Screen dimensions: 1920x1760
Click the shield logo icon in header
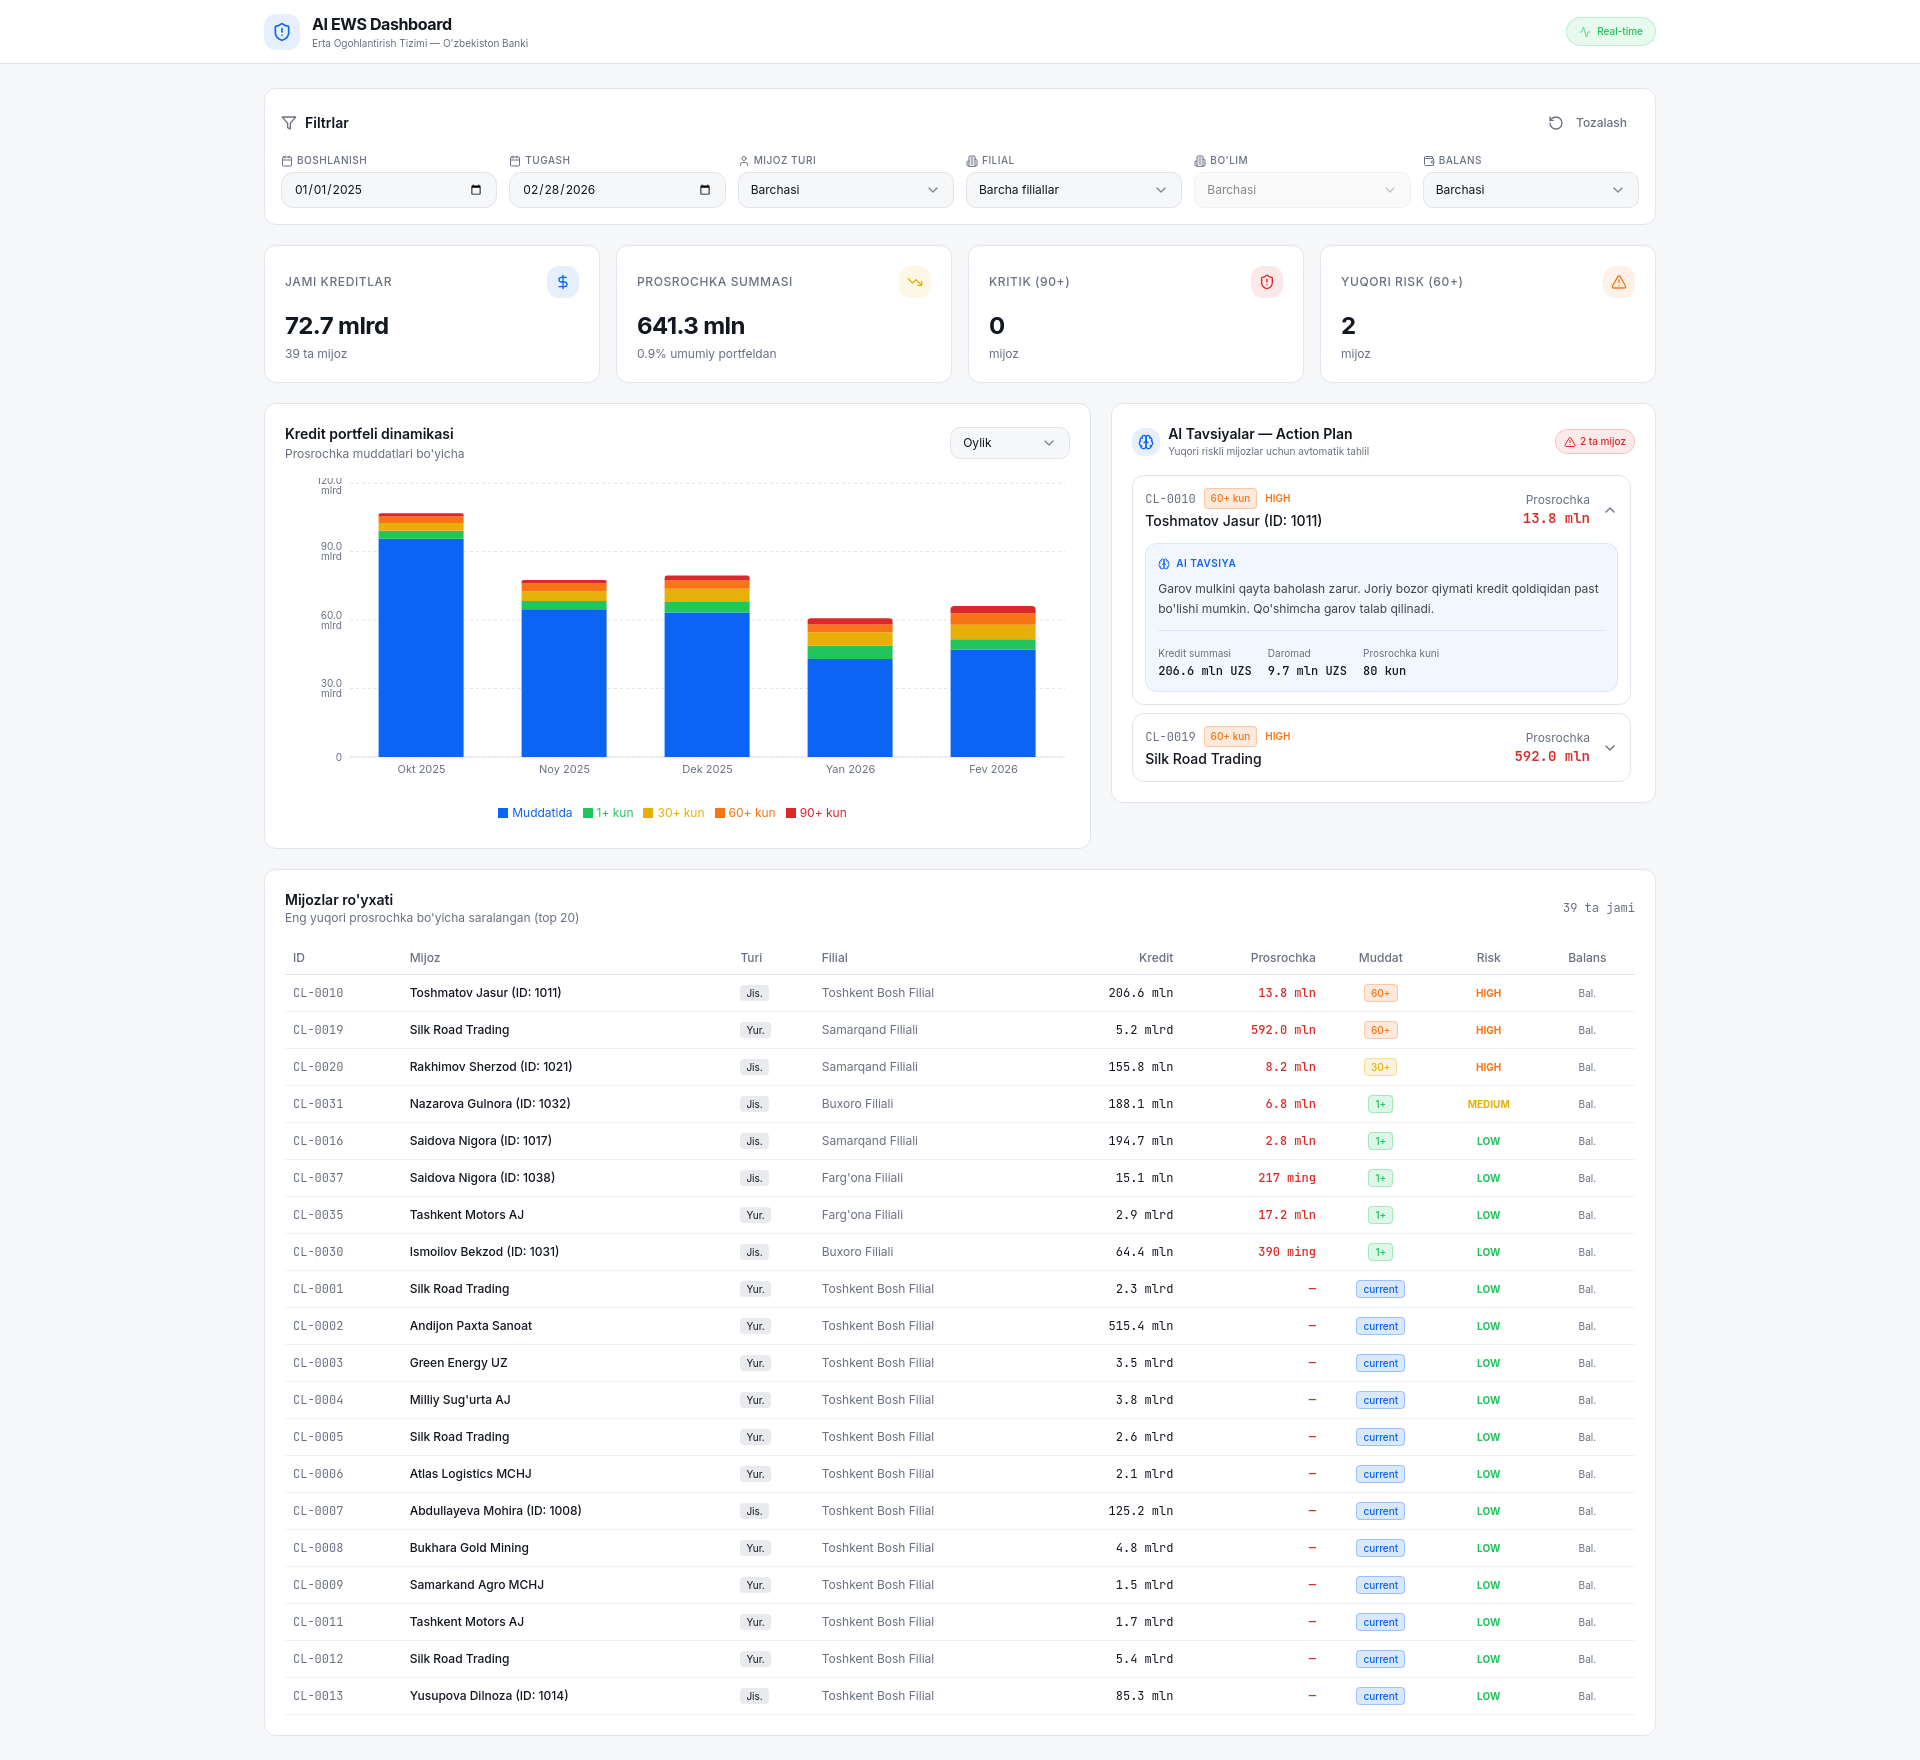[282, 32]
